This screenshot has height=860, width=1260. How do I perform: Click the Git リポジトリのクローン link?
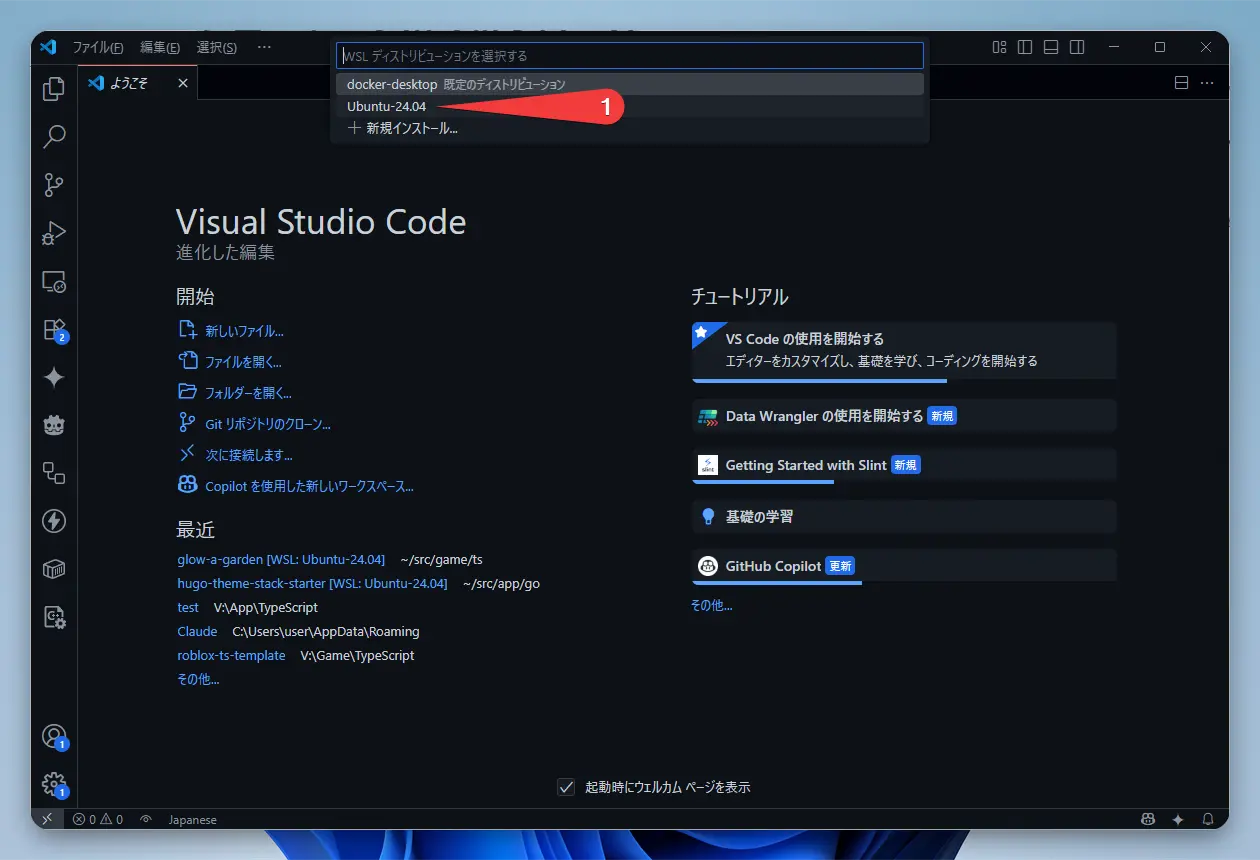pos(268,424)
